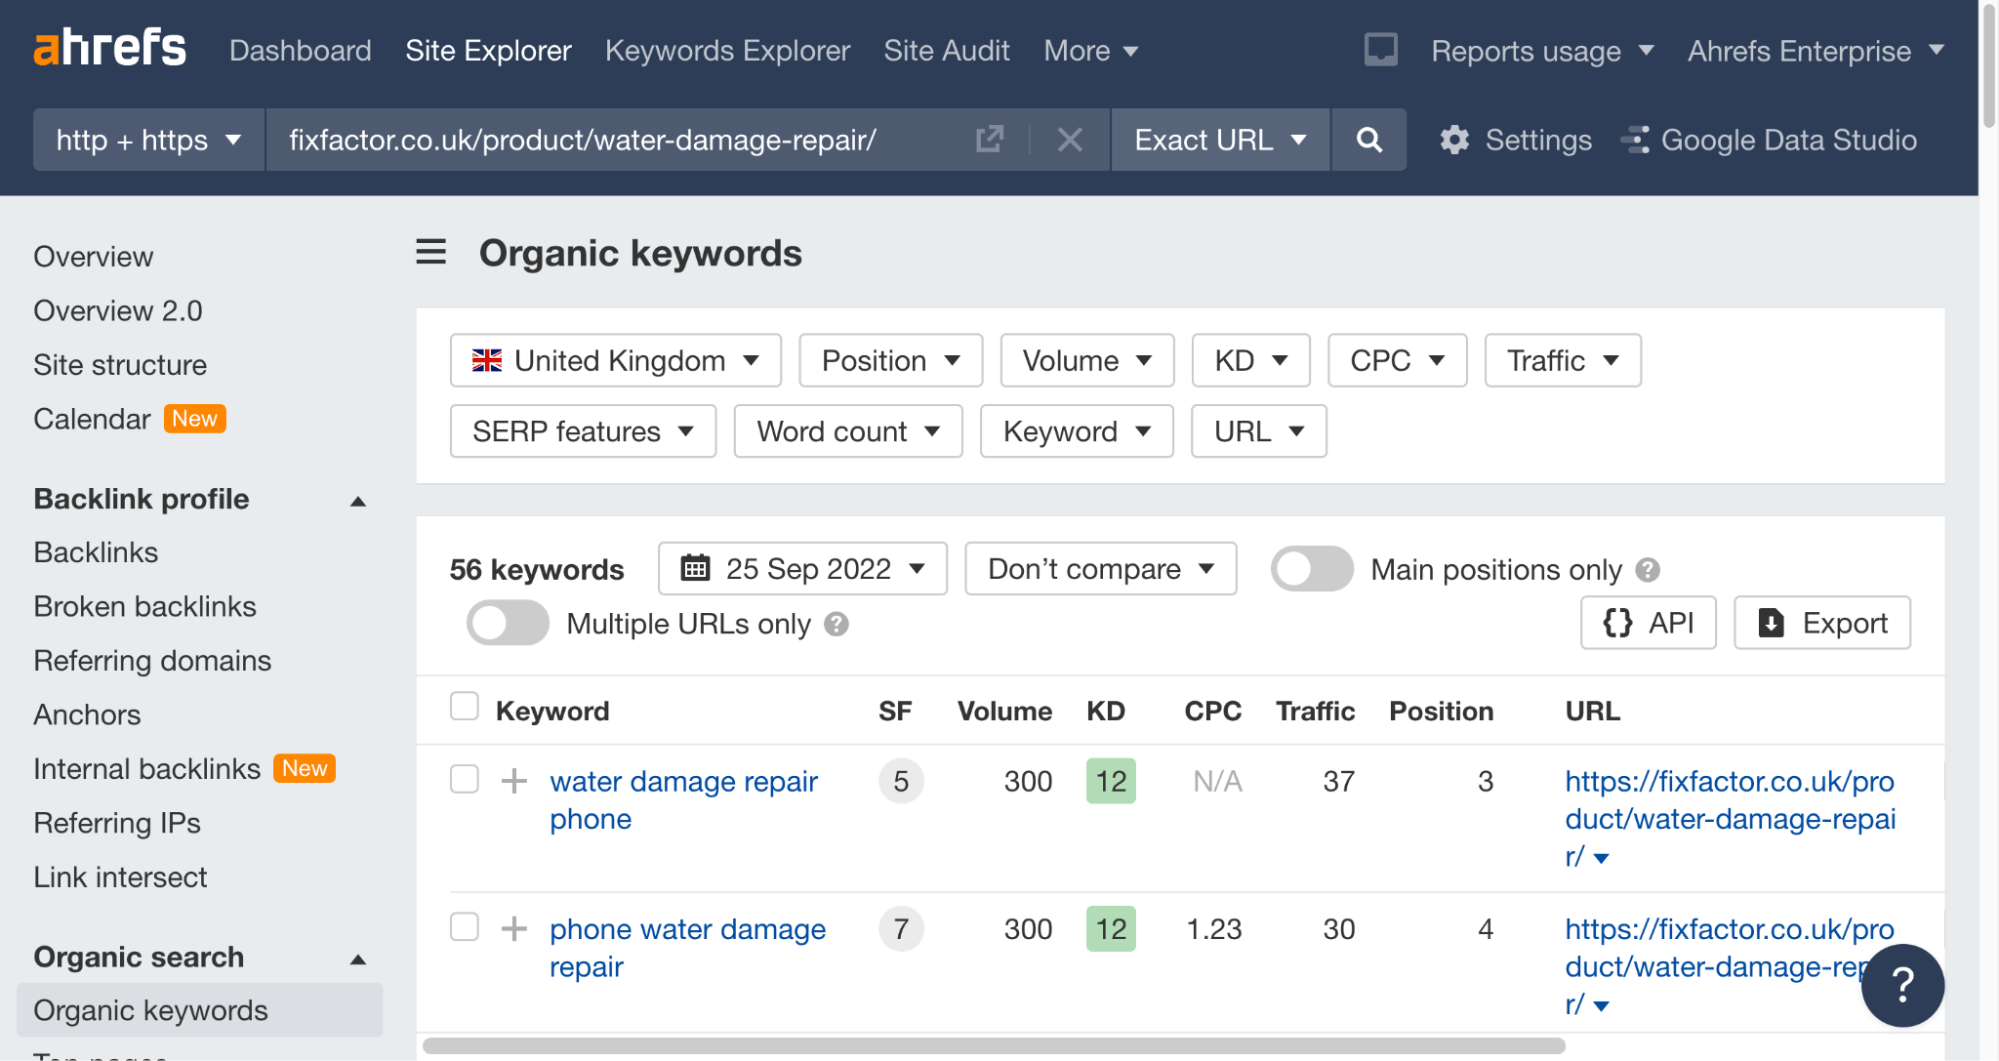Image resolution: width=1999 pixels, height=1061 pixels.
Task: Open the Organic keywords report menu via hamburger icon
Action: coord(430,253)
